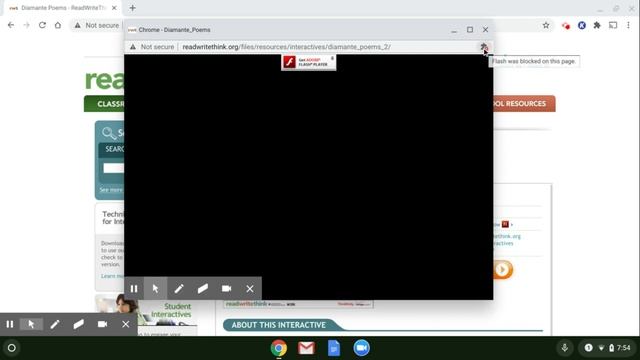The height and width of the screenshot is (360, 640).
Task: Open the status tray showing 7:54
Action: tap(608, 348)
